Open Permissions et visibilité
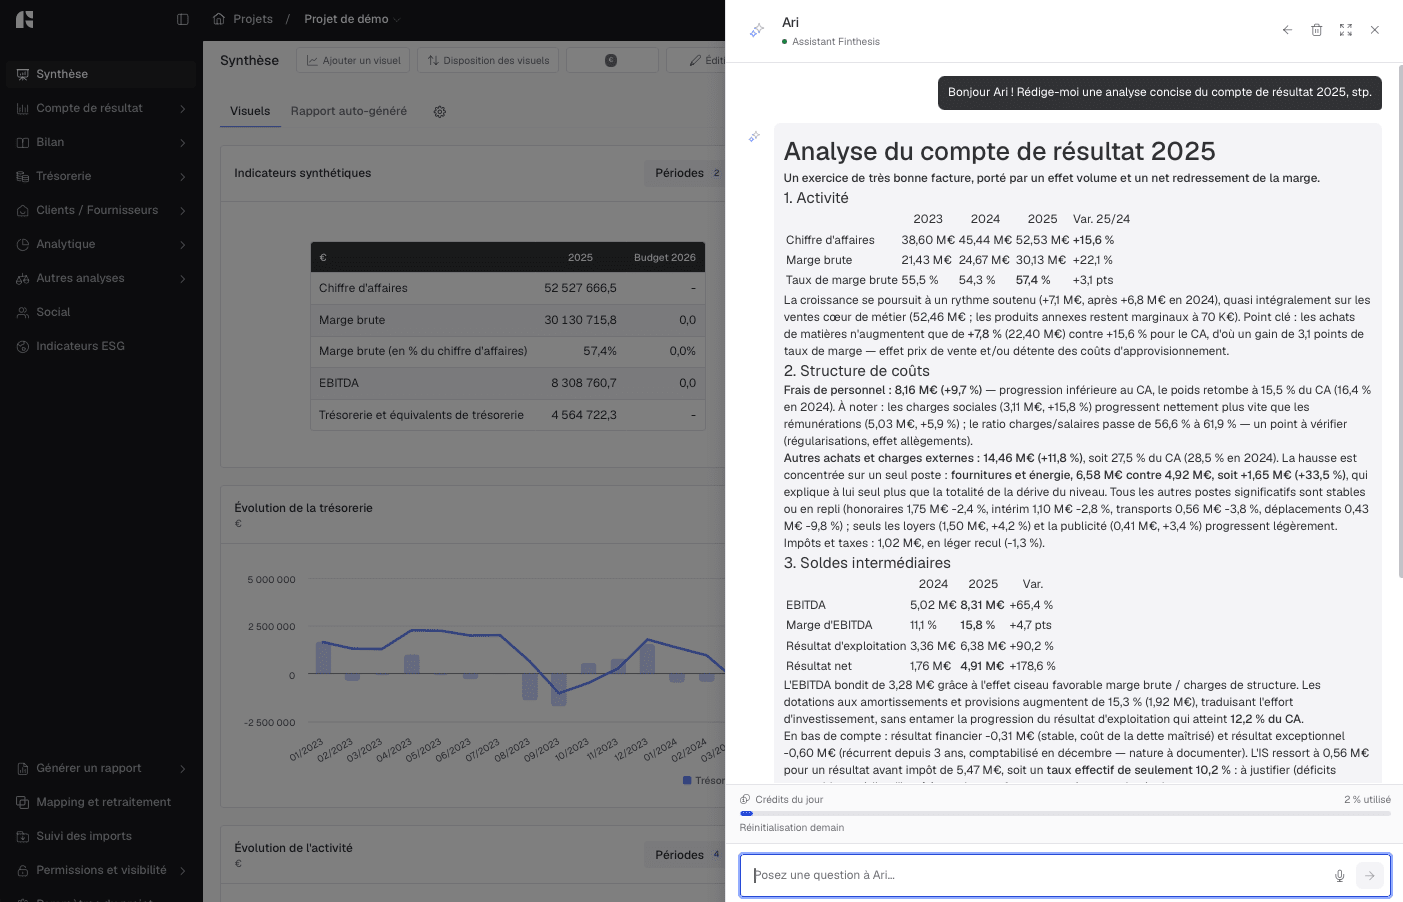This screenshot has width=1403, height=902. point(101,870)
